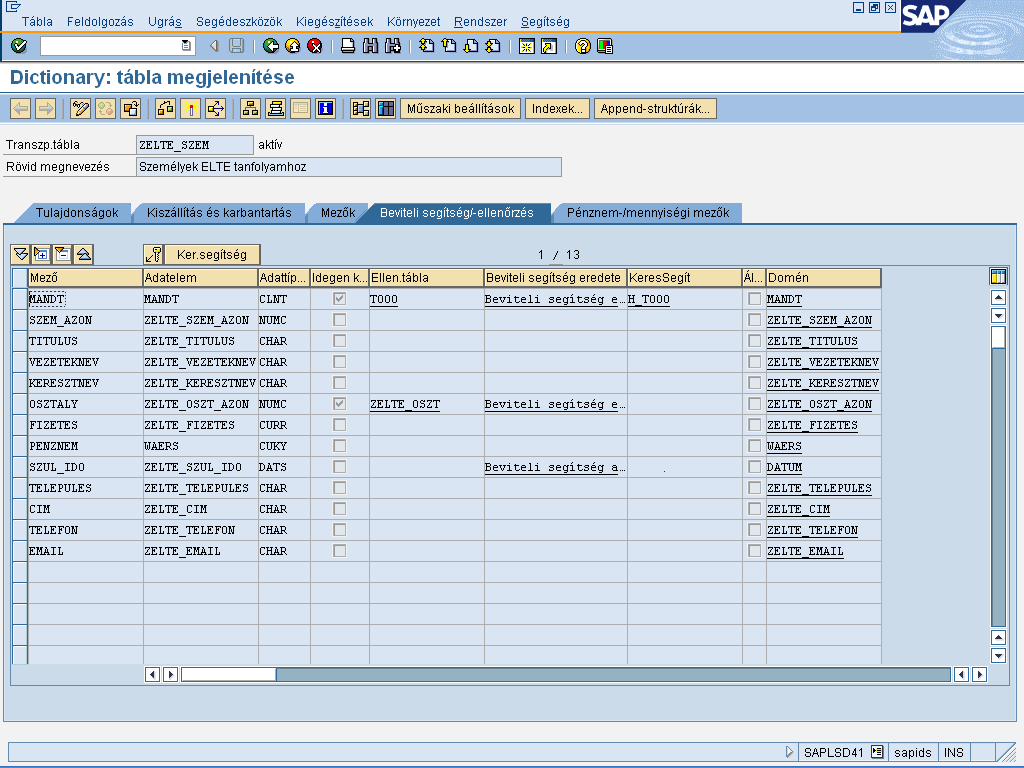Open the H_T000 search help link
Image resolution: width=1024 pixels, height=768 pixels.
[648, 299]
